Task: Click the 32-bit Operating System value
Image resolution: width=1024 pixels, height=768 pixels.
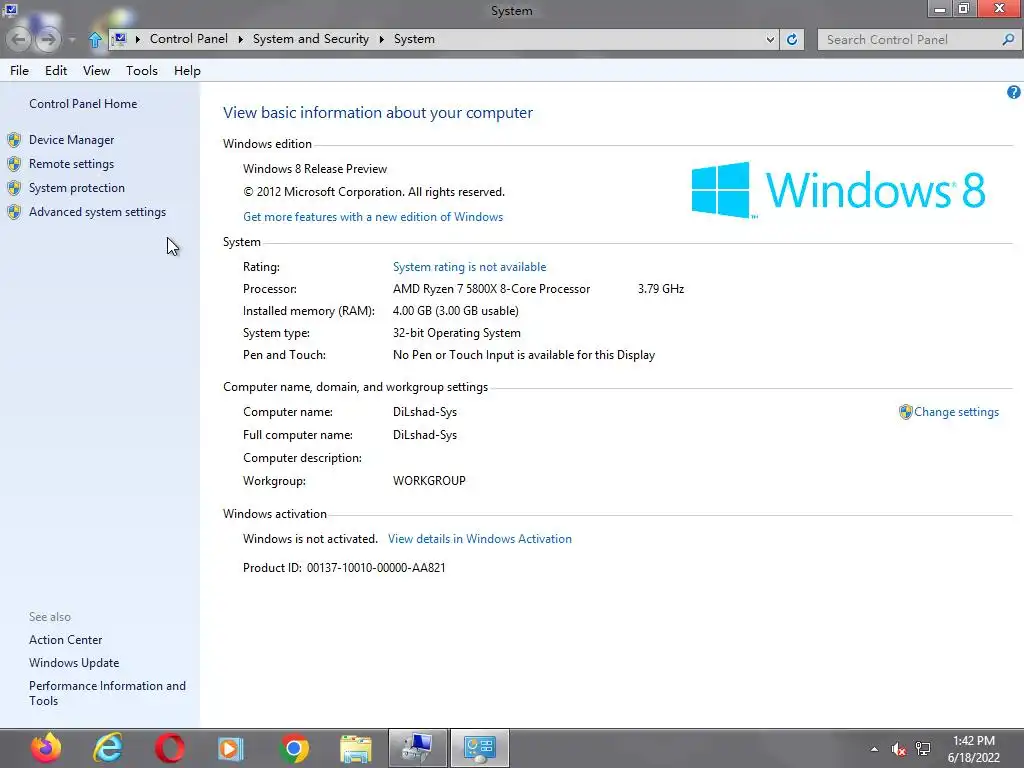Action: coord(456,333)
